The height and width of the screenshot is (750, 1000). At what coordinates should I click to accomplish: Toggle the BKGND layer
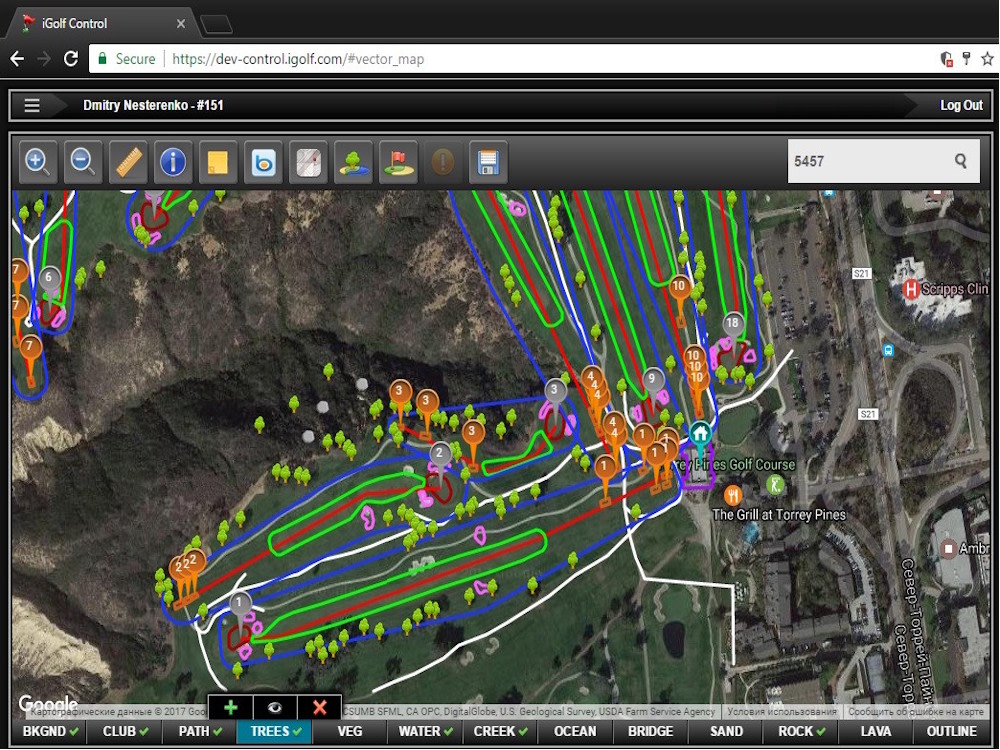50,732
